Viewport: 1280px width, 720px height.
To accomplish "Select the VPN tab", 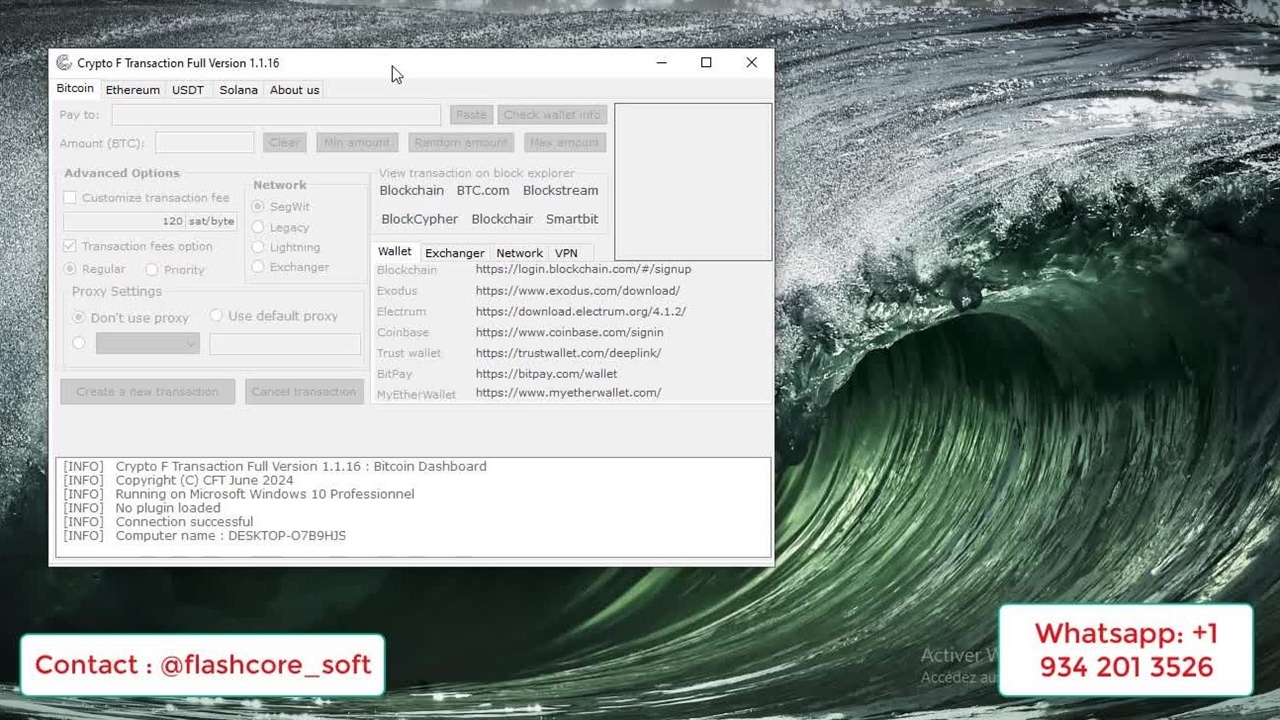I will tap(567, 253).
